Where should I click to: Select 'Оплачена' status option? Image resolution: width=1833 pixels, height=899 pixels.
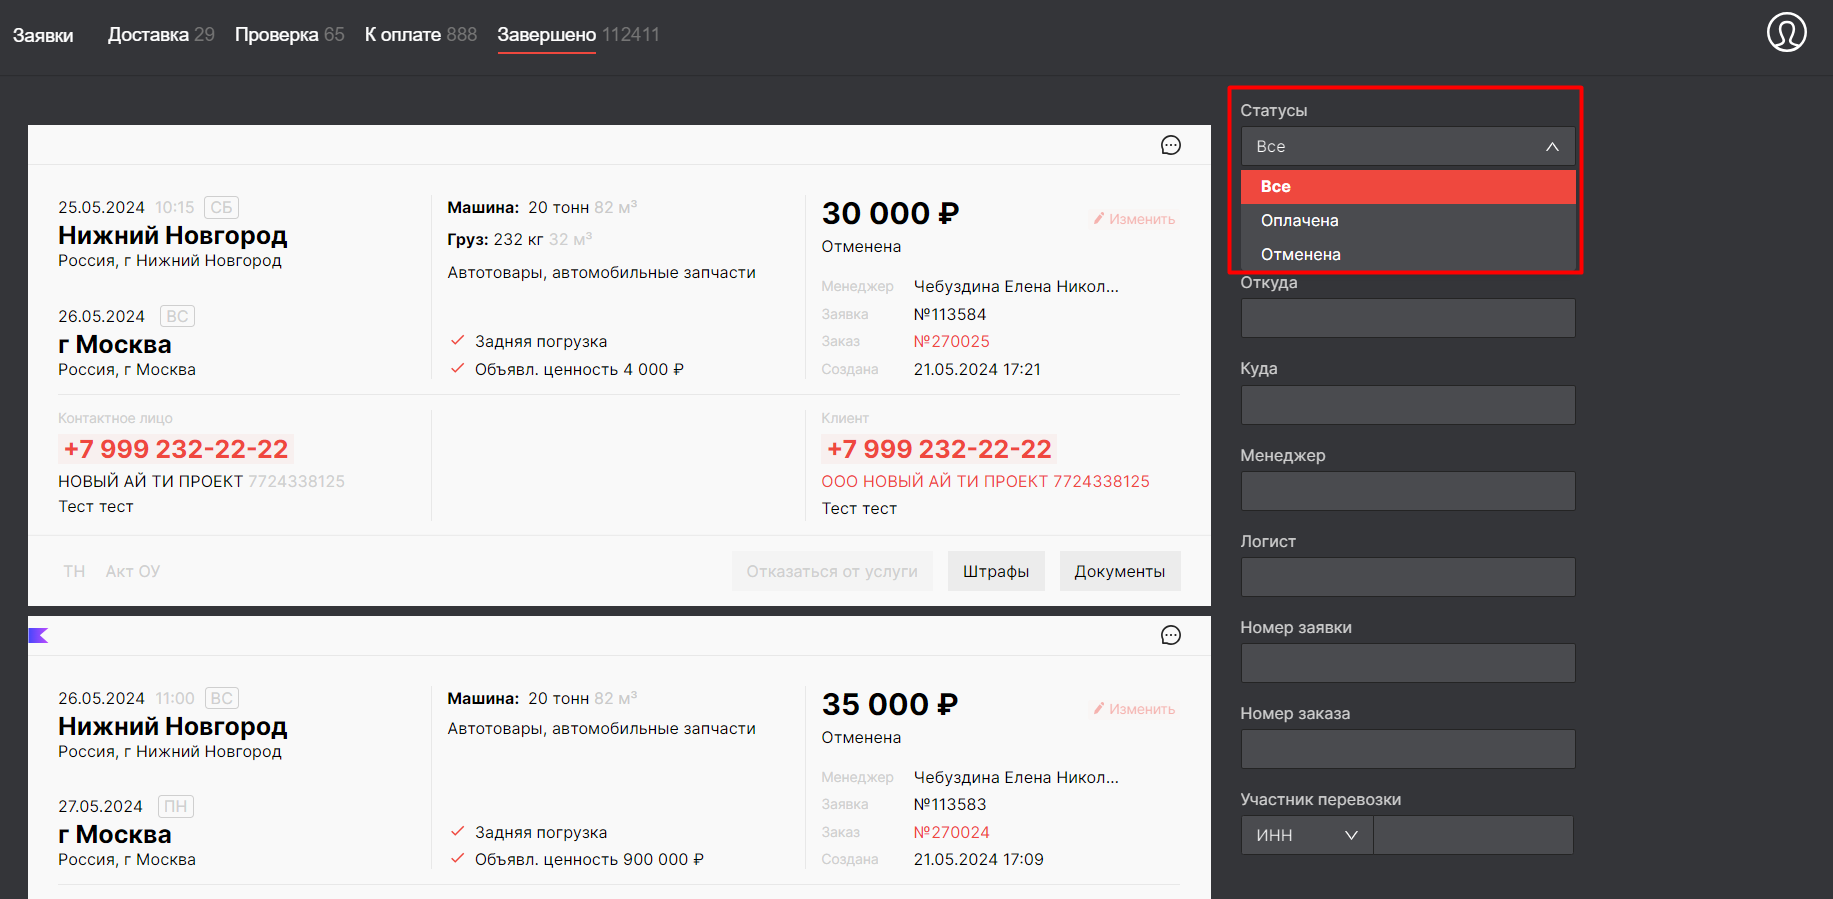point(1408,221)
